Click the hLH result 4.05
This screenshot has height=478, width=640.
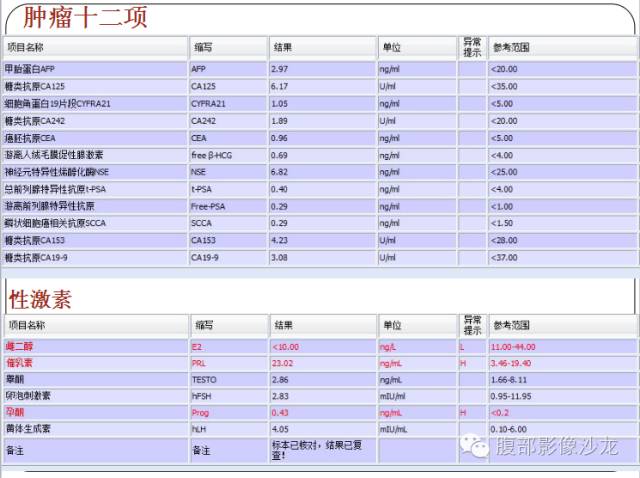tap(280, 429)
